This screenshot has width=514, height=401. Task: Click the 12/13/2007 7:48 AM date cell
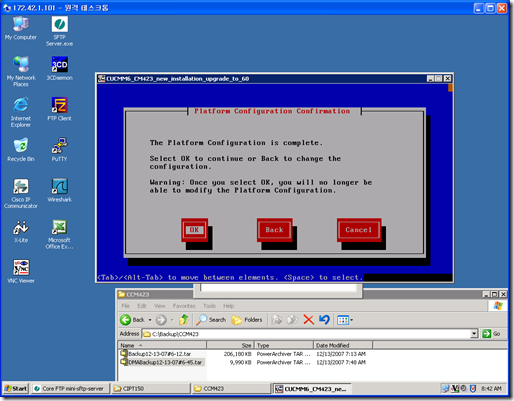tap(341, 362)
